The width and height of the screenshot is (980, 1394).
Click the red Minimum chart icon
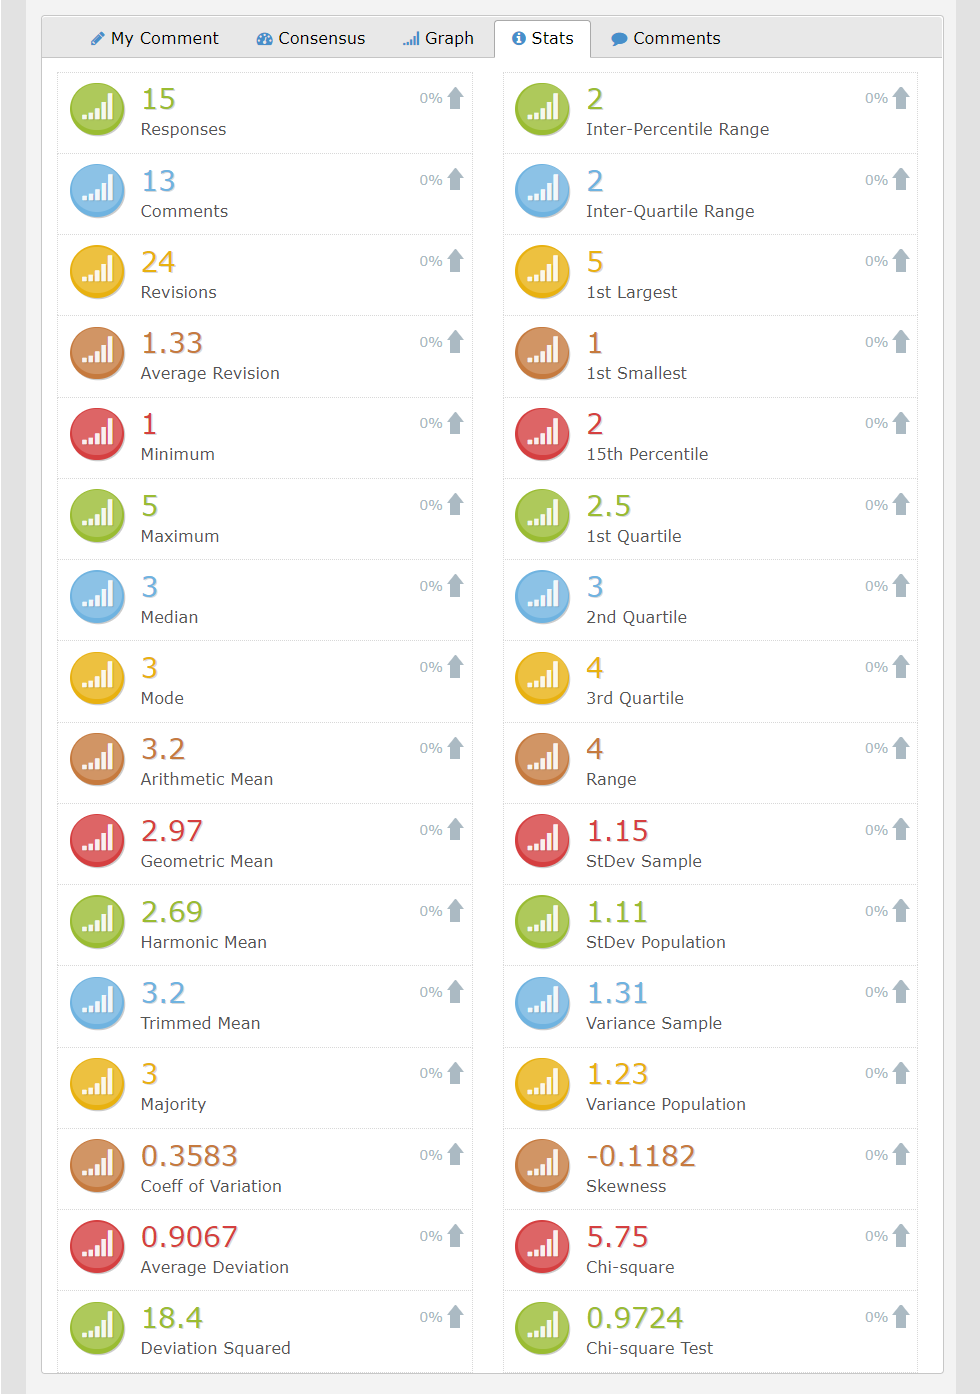click(97, 434)
